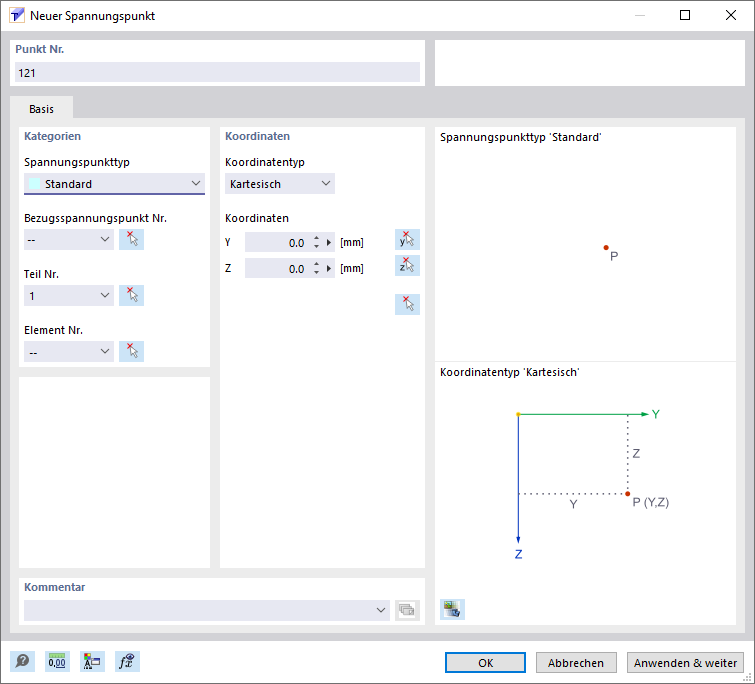
Task: Open help icon in bottom toolbar
Action: (x=22, y=662)
